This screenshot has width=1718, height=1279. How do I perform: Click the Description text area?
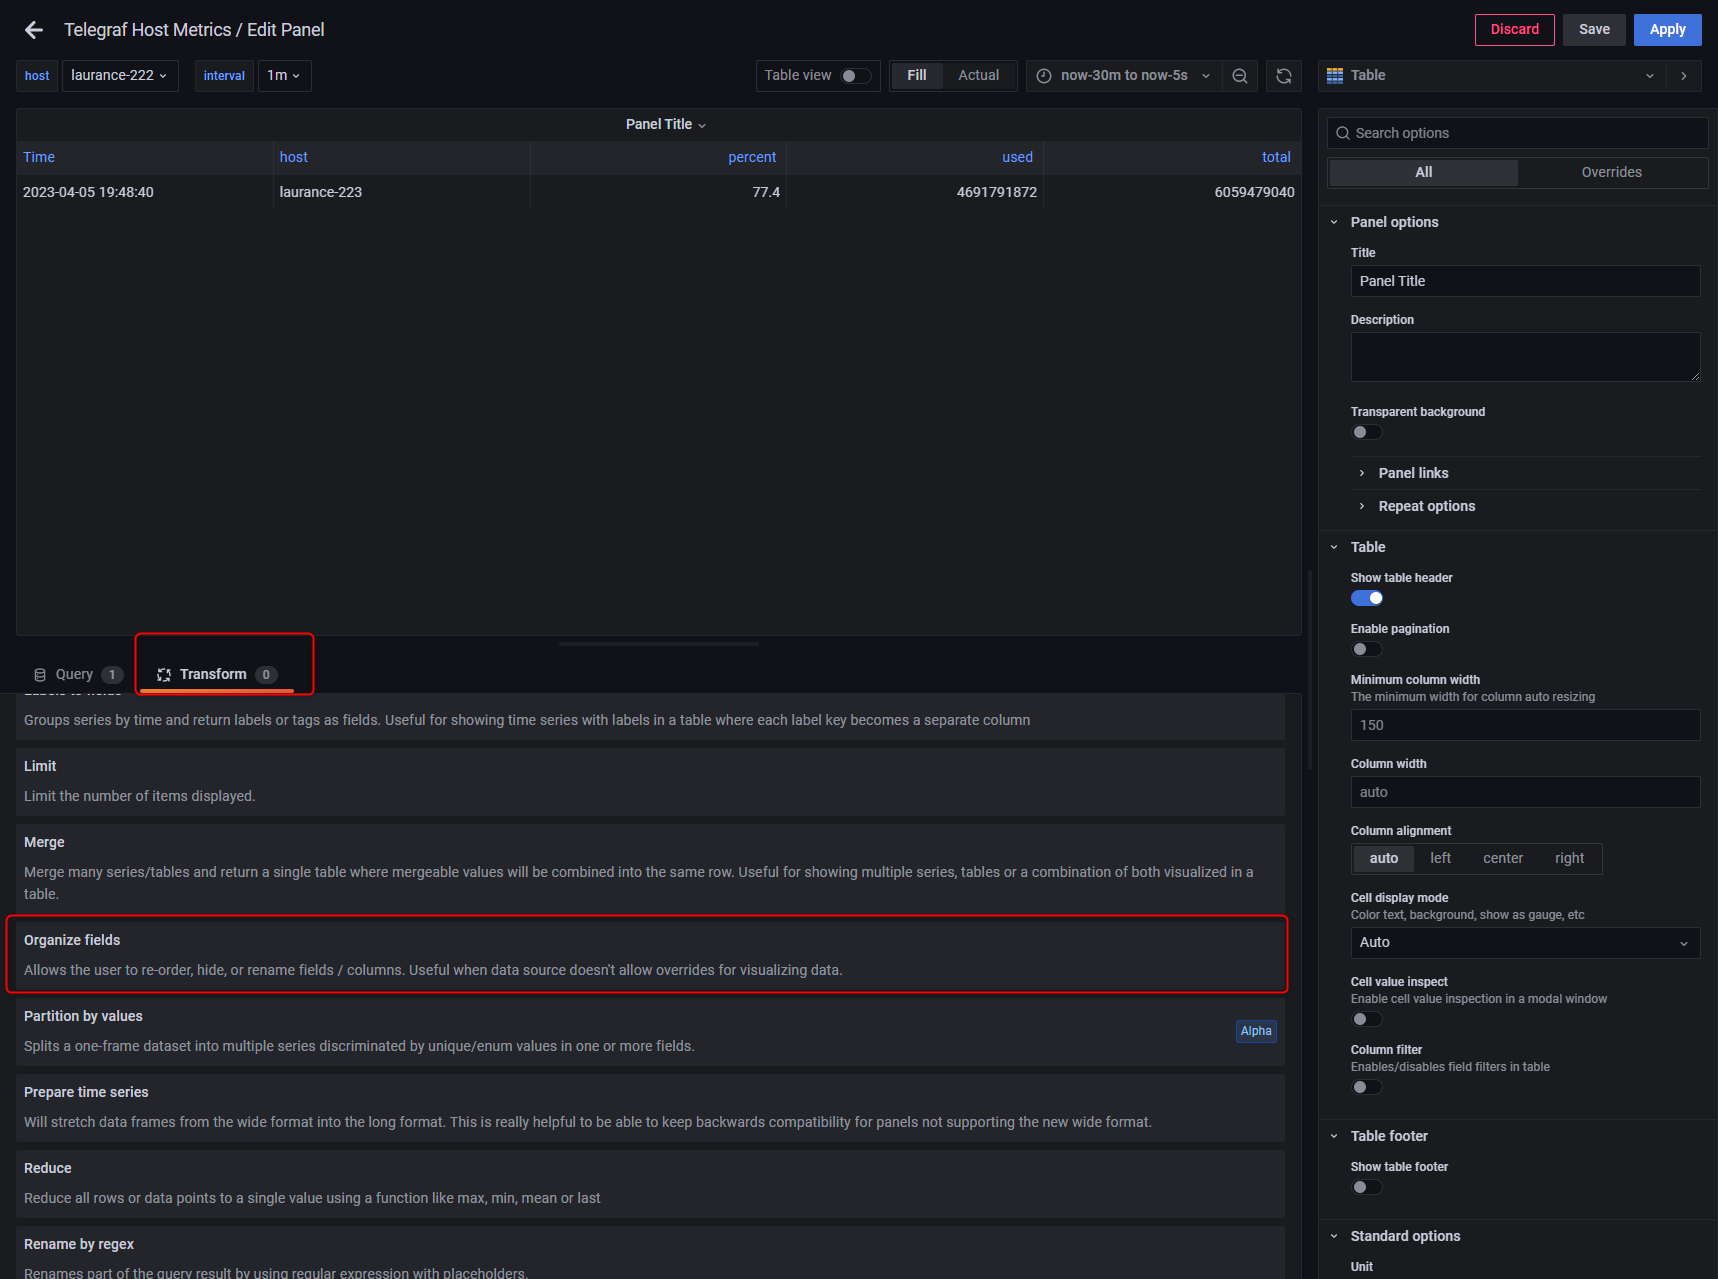tap(1525, 357)
